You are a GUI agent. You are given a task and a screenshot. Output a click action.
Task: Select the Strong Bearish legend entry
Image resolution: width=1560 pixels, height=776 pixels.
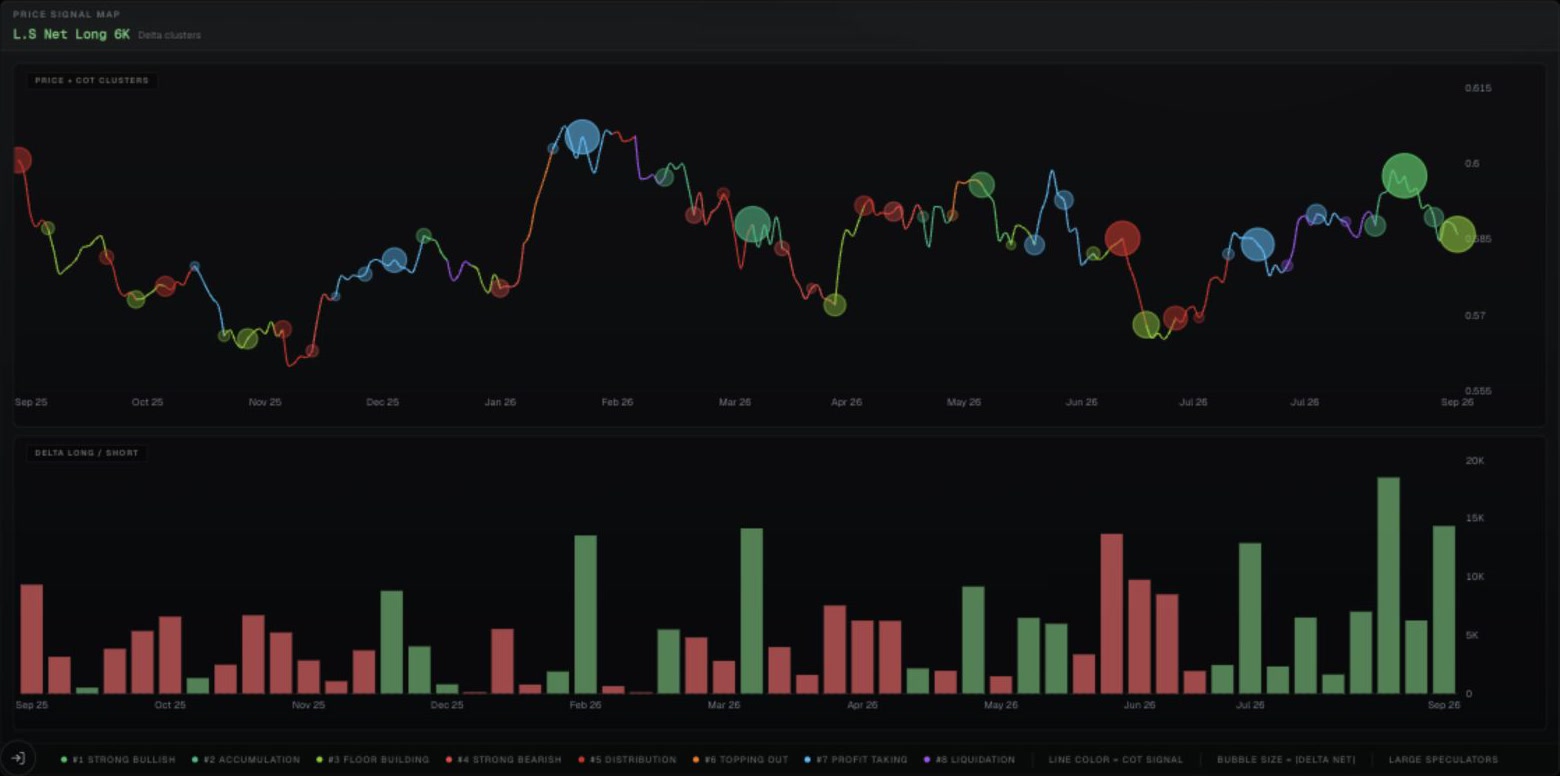click(503, 760)
